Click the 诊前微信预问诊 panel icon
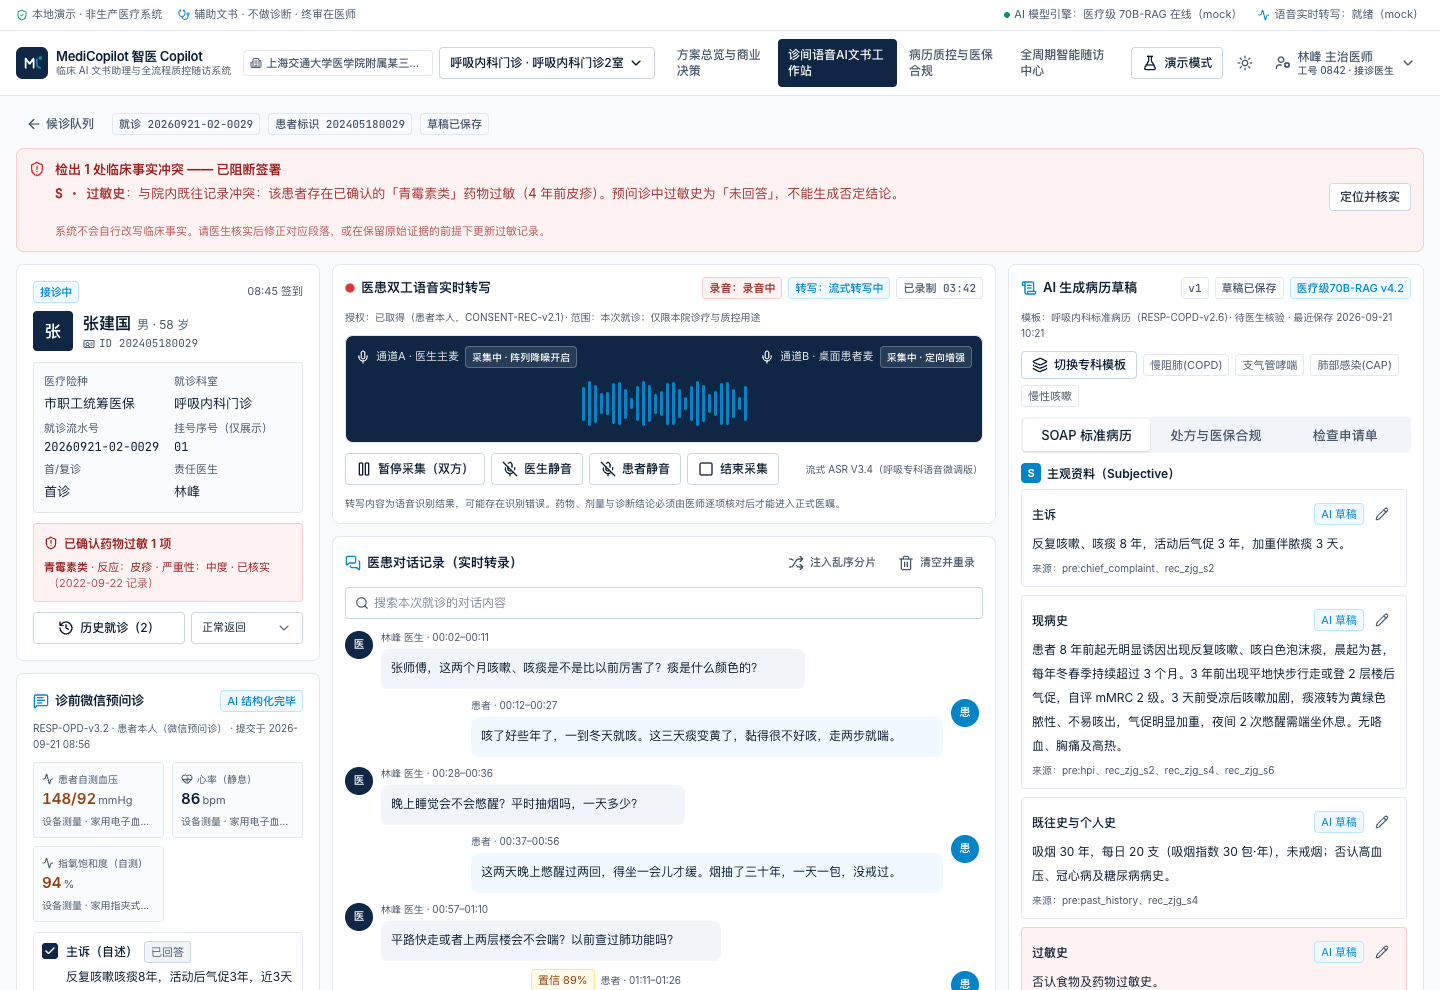Image resolution: width=1440 pixels, height=990 pixels. (41, 701)
